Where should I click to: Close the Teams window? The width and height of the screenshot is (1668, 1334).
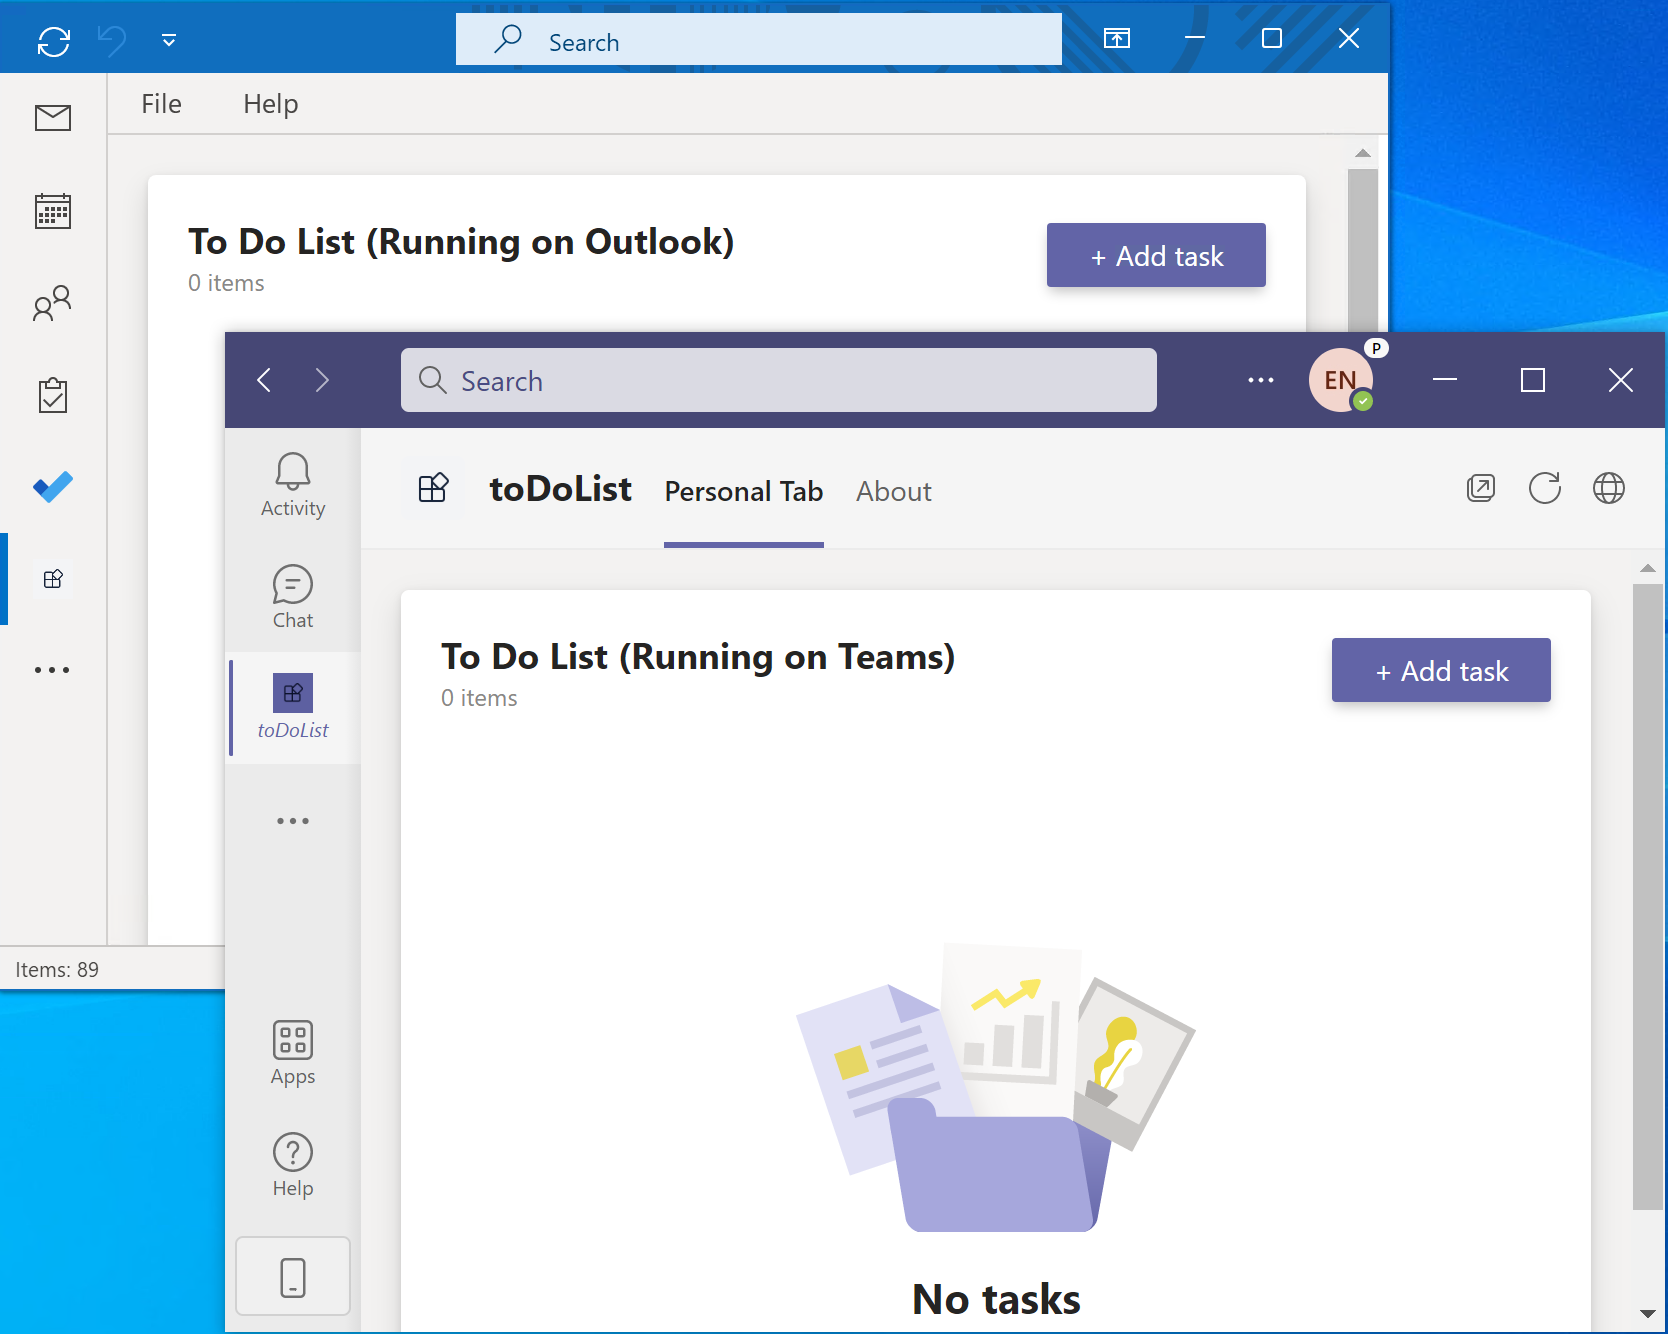tap(1621, 380)
